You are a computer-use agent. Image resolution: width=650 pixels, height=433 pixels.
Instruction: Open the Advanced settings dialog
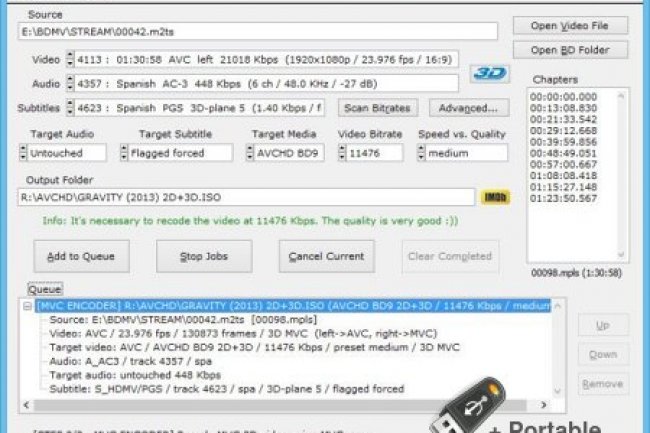click(468, 108)
